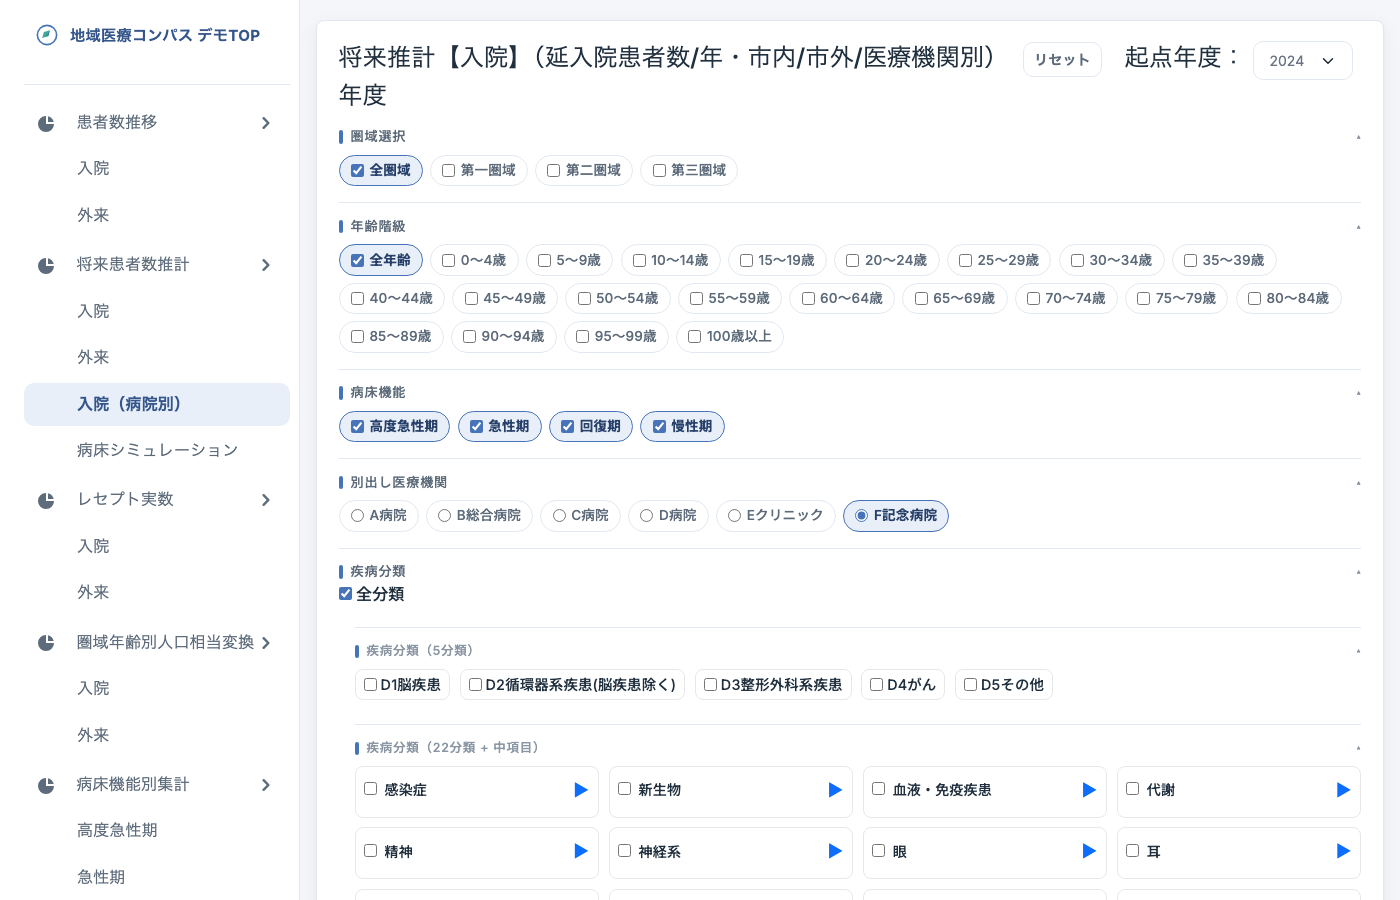
Task: Click the compass logo icon beside 地域医療コンパス
Action: [47, 35]
